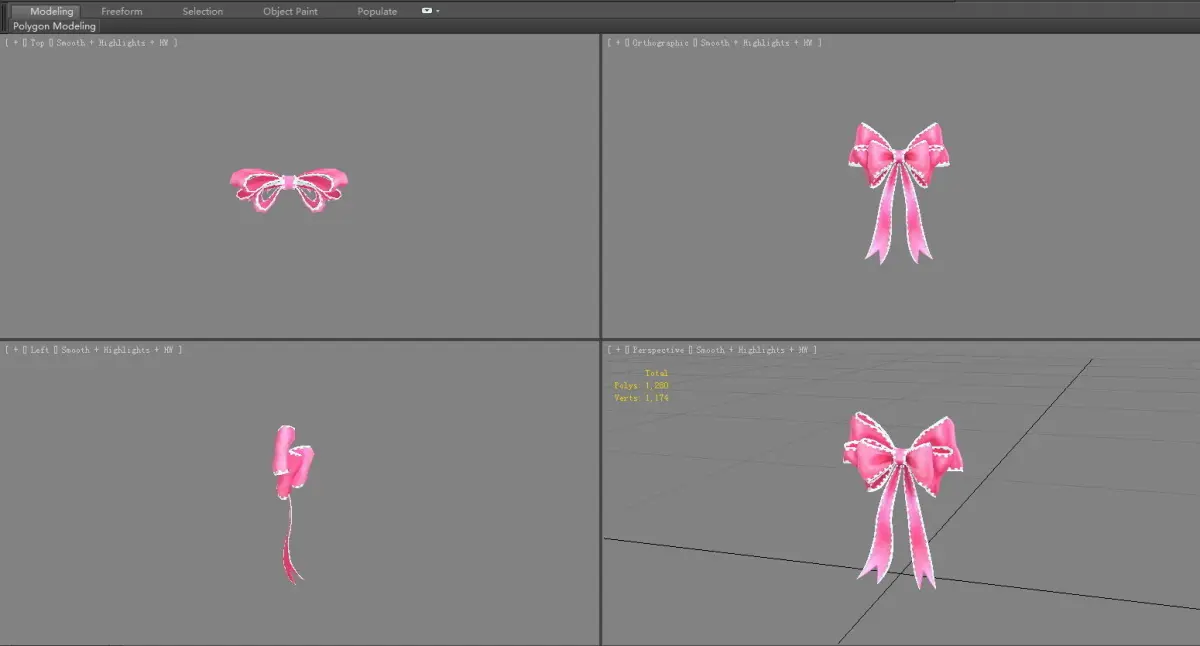The image size is (1200, 646).
Task: Click the ribbon minimize toggle icon
Action: (x=427, y=11)
